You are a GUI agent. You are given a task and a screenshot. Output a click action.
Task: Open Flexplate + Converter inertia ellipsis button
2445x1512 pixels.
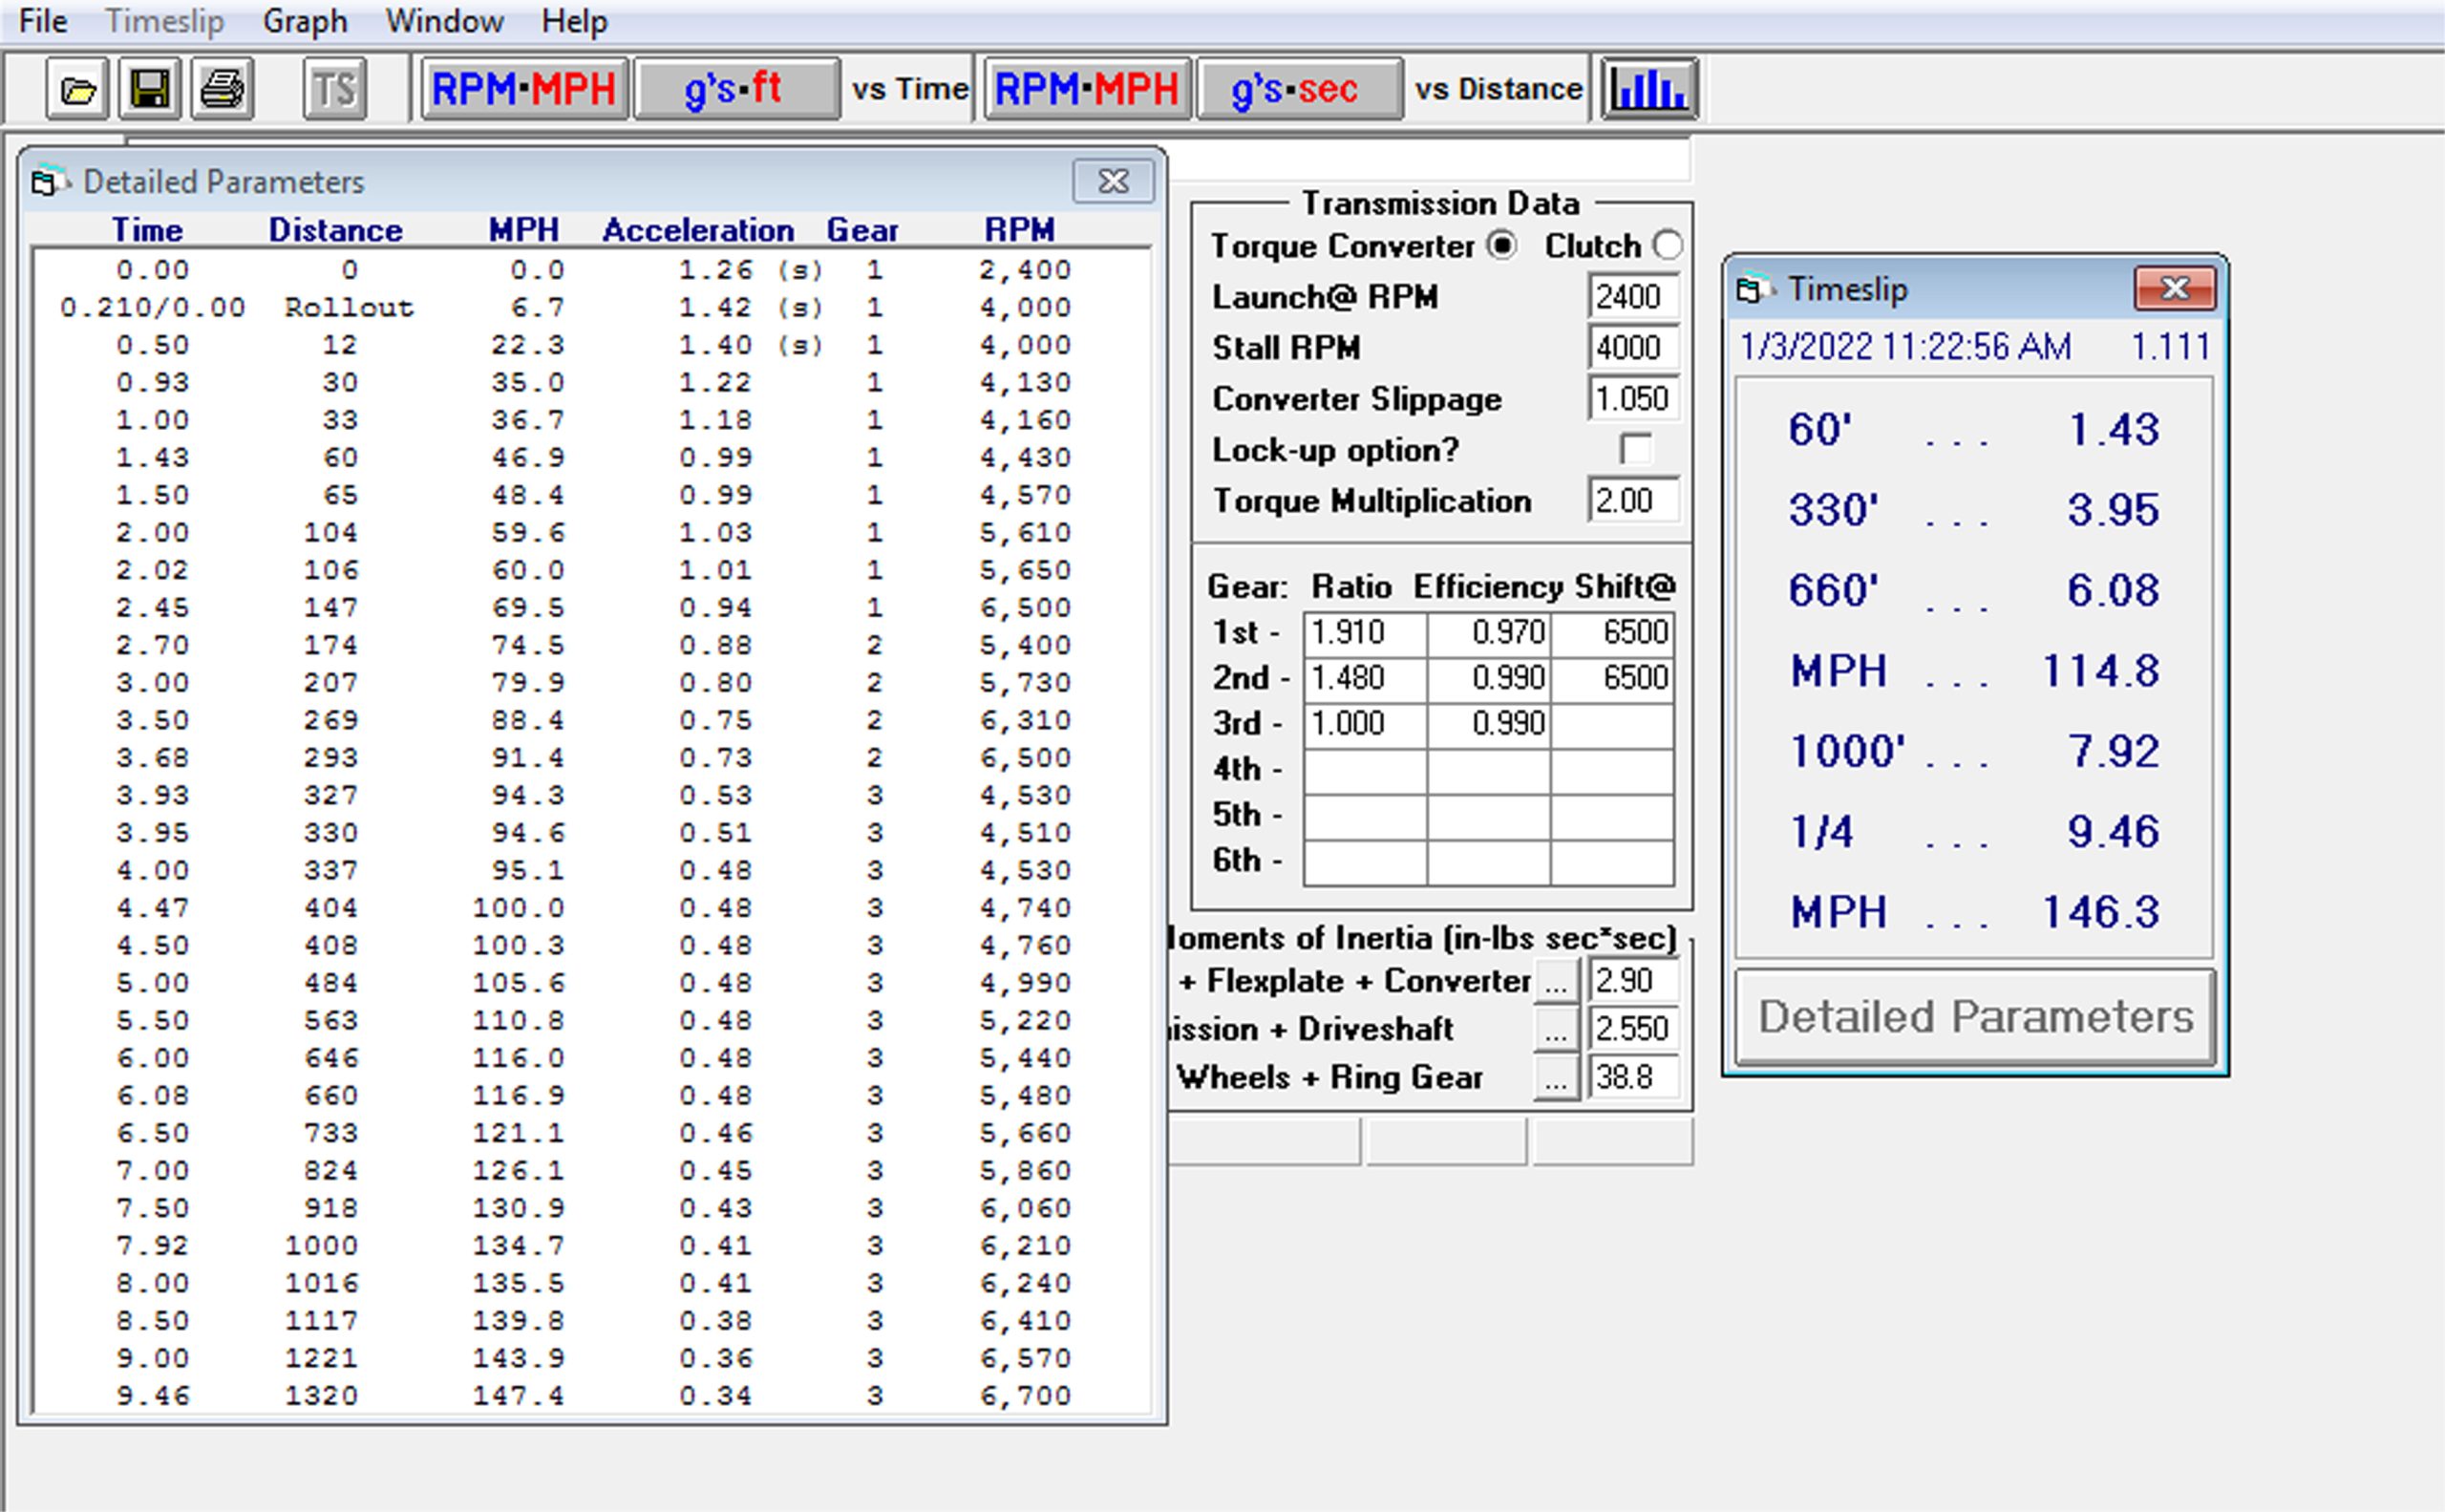click(1555, 981)
